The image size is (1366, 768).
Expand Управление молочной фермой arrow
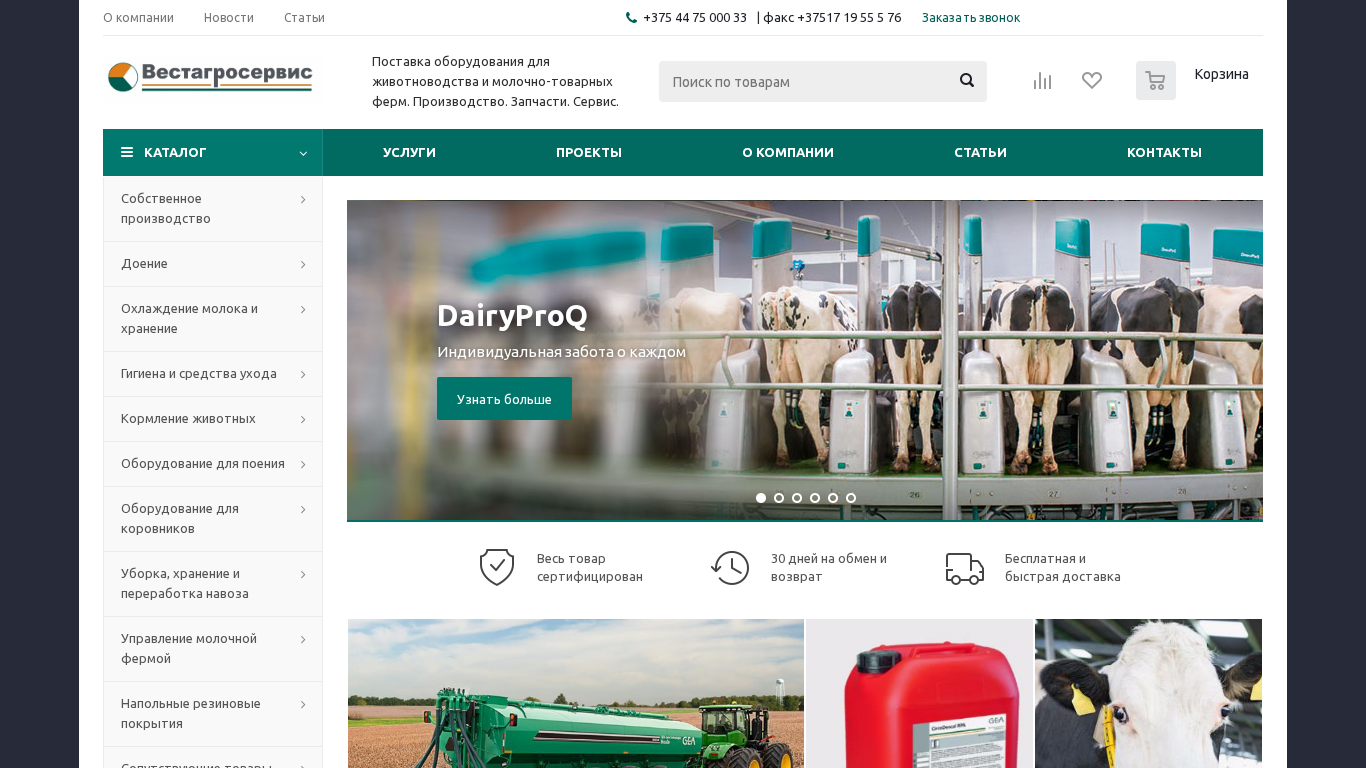tap(303, 640)
